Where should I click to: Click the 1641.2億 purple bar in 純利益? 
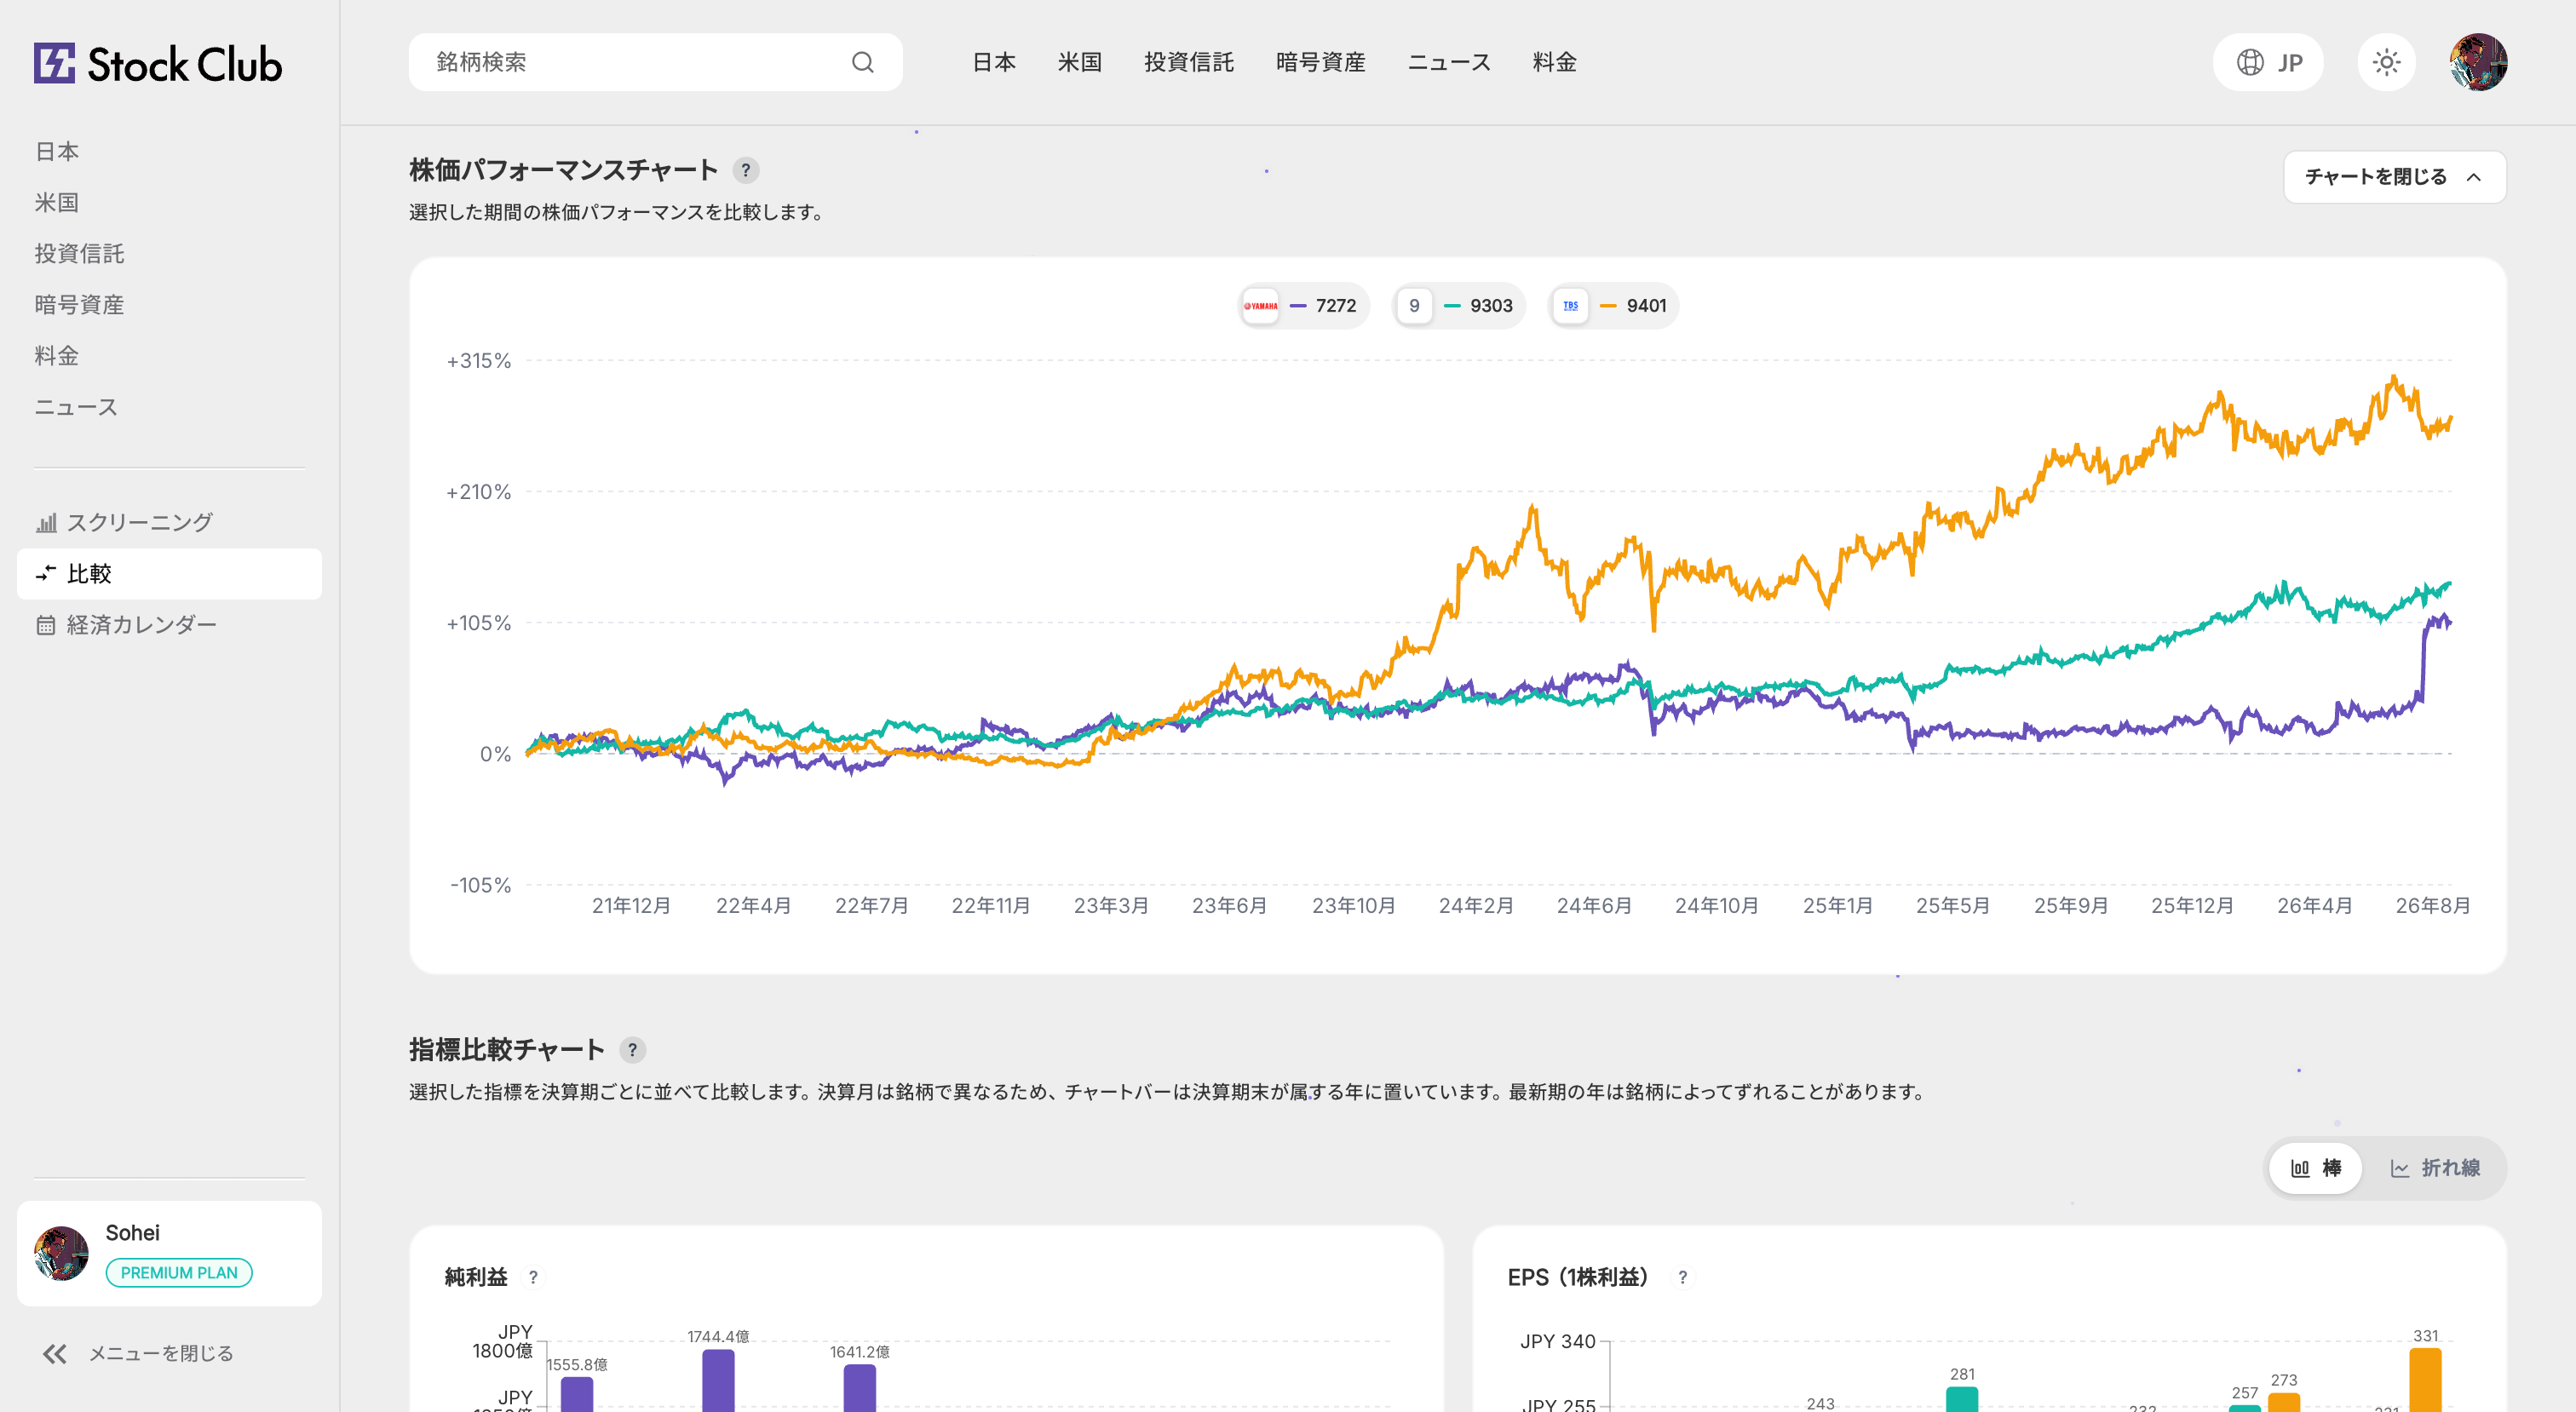pyautogui.click(x=860, y=1388)
